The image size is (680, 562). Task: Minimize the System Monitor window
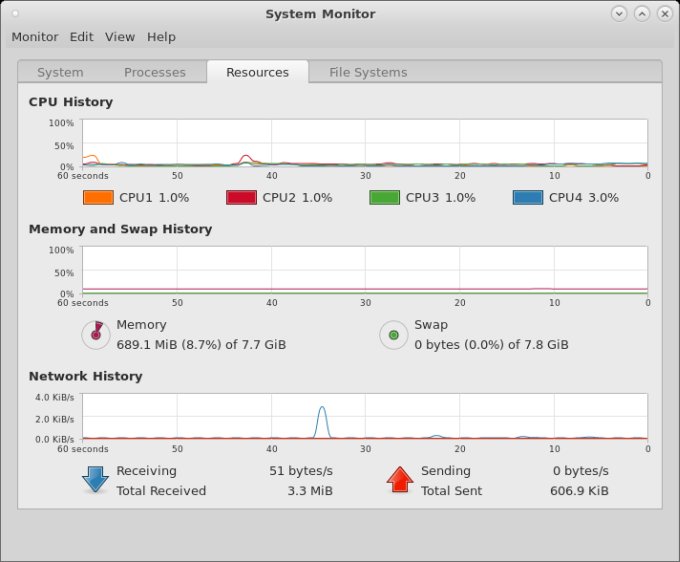point(619,13)
